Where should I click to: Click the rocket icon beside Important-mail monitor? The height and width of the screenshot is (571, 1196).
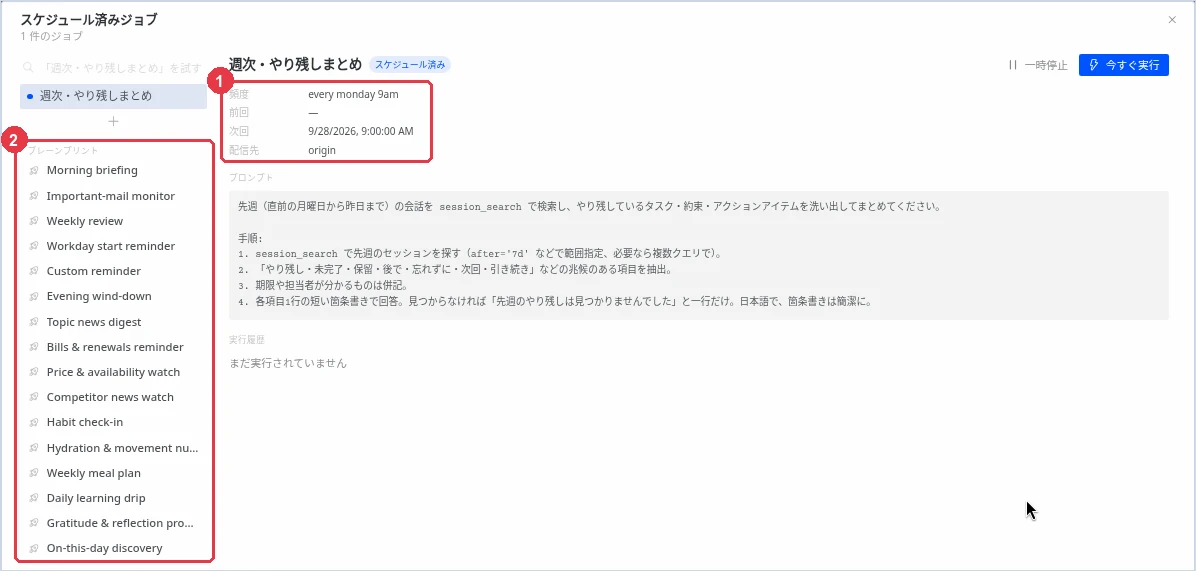coord(34,196)
